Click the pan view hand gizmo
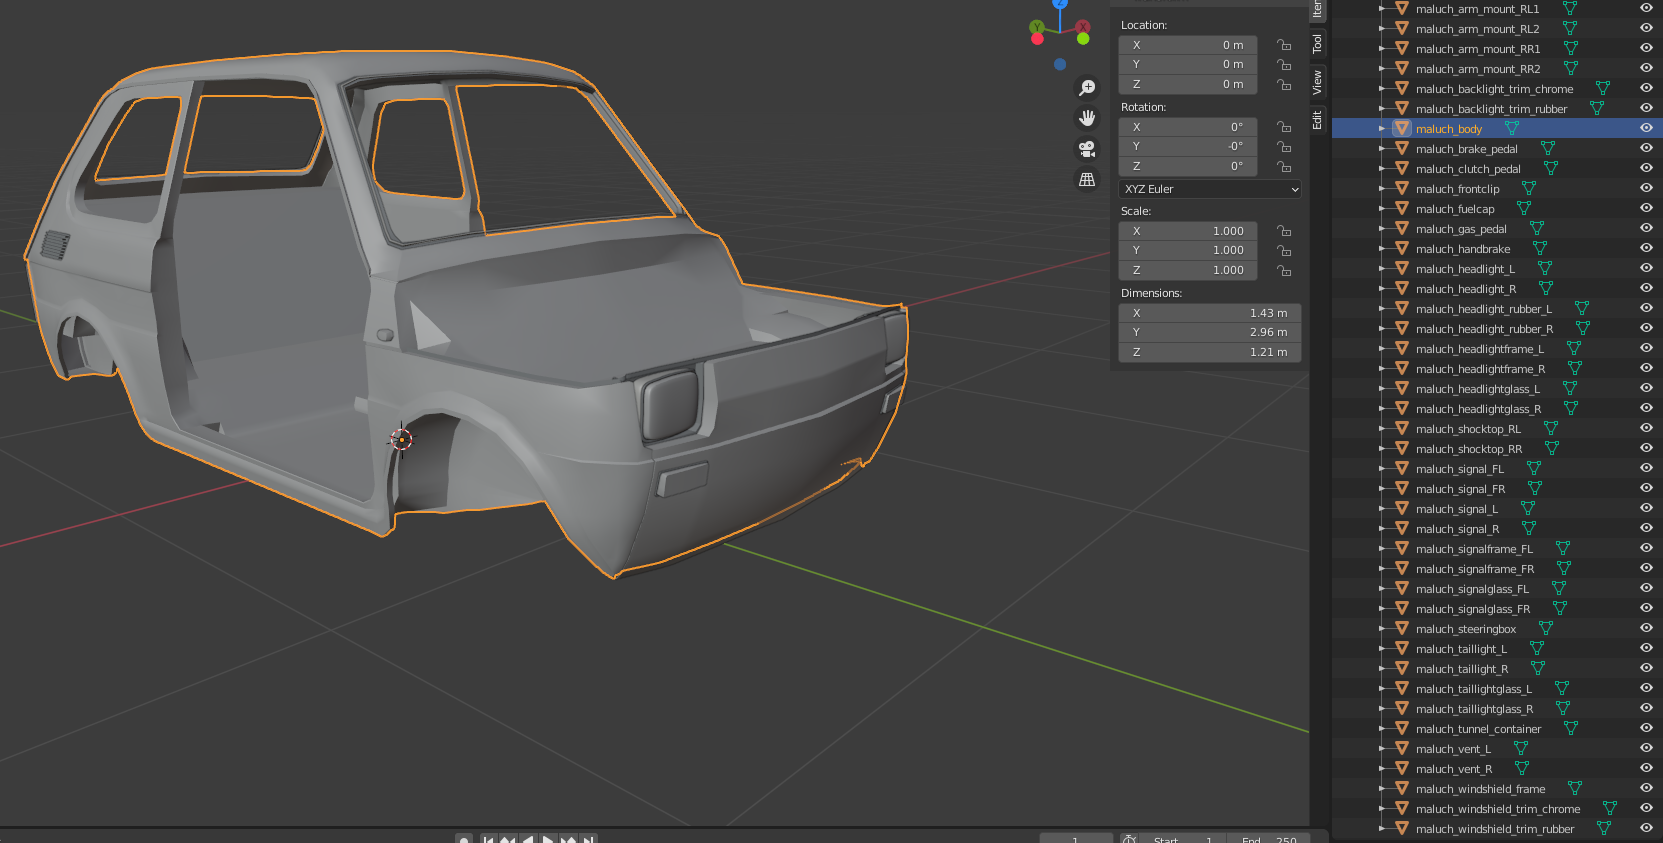The height and width of the screenshot is (843, 1663). pyautogui.click(x=1087, y=118)
